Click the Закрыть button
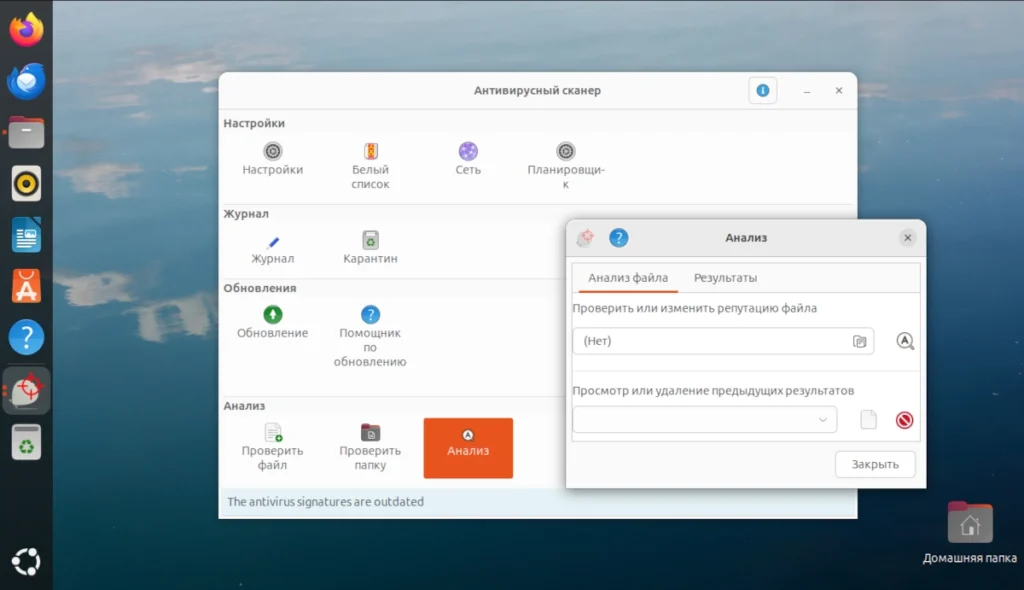 (875, 465)
